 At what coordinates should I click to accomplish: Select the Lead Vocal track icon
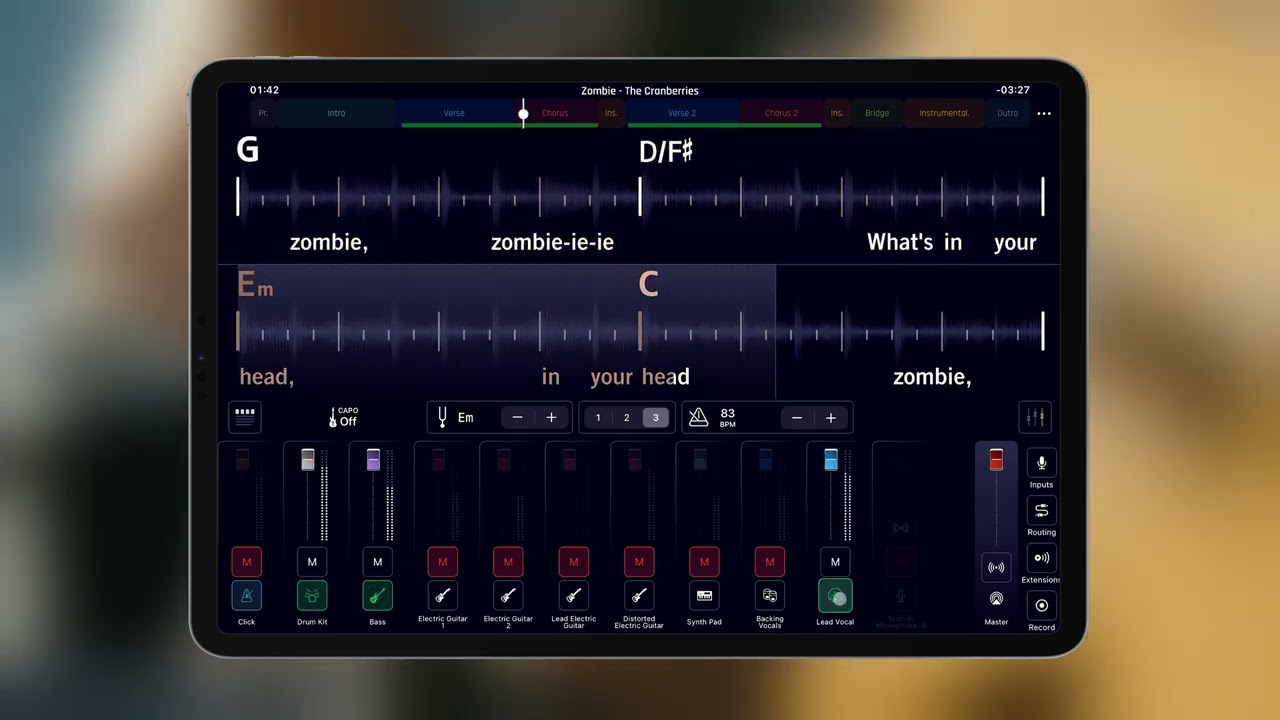pyautogui.click(x=835, y=596)
